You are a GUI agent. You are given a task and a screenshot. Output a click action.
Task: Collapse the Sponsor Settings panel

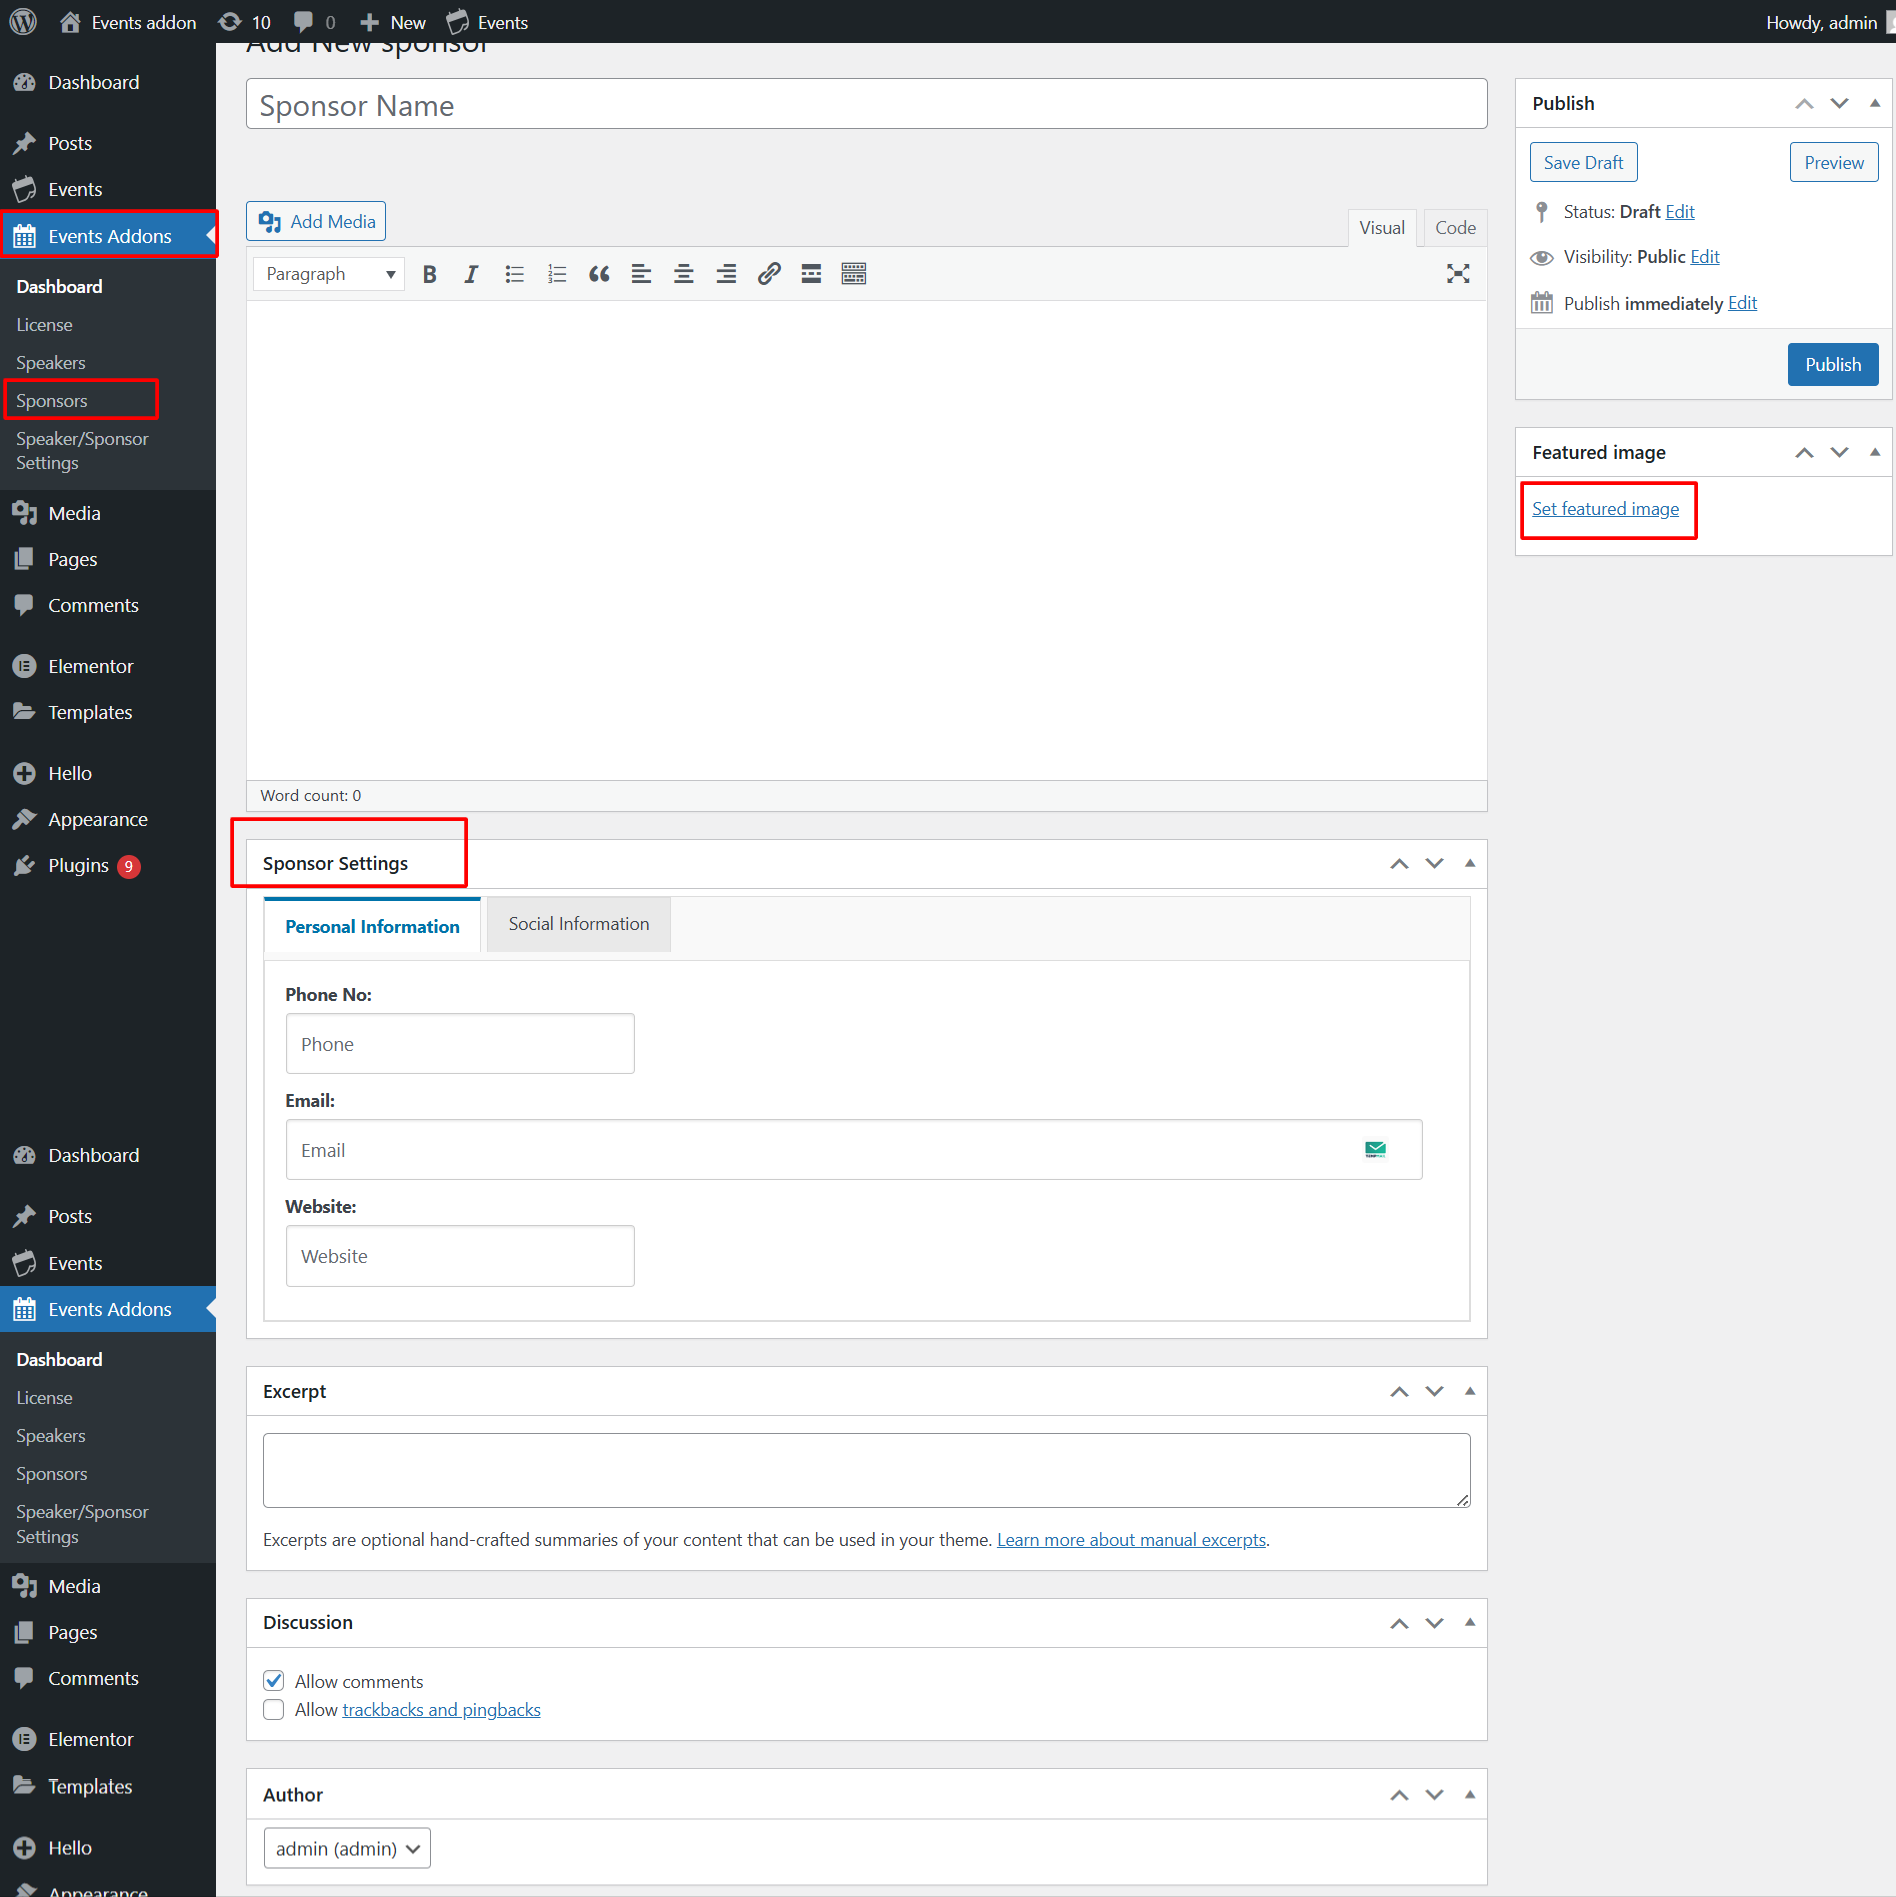tap(1469, 863)
